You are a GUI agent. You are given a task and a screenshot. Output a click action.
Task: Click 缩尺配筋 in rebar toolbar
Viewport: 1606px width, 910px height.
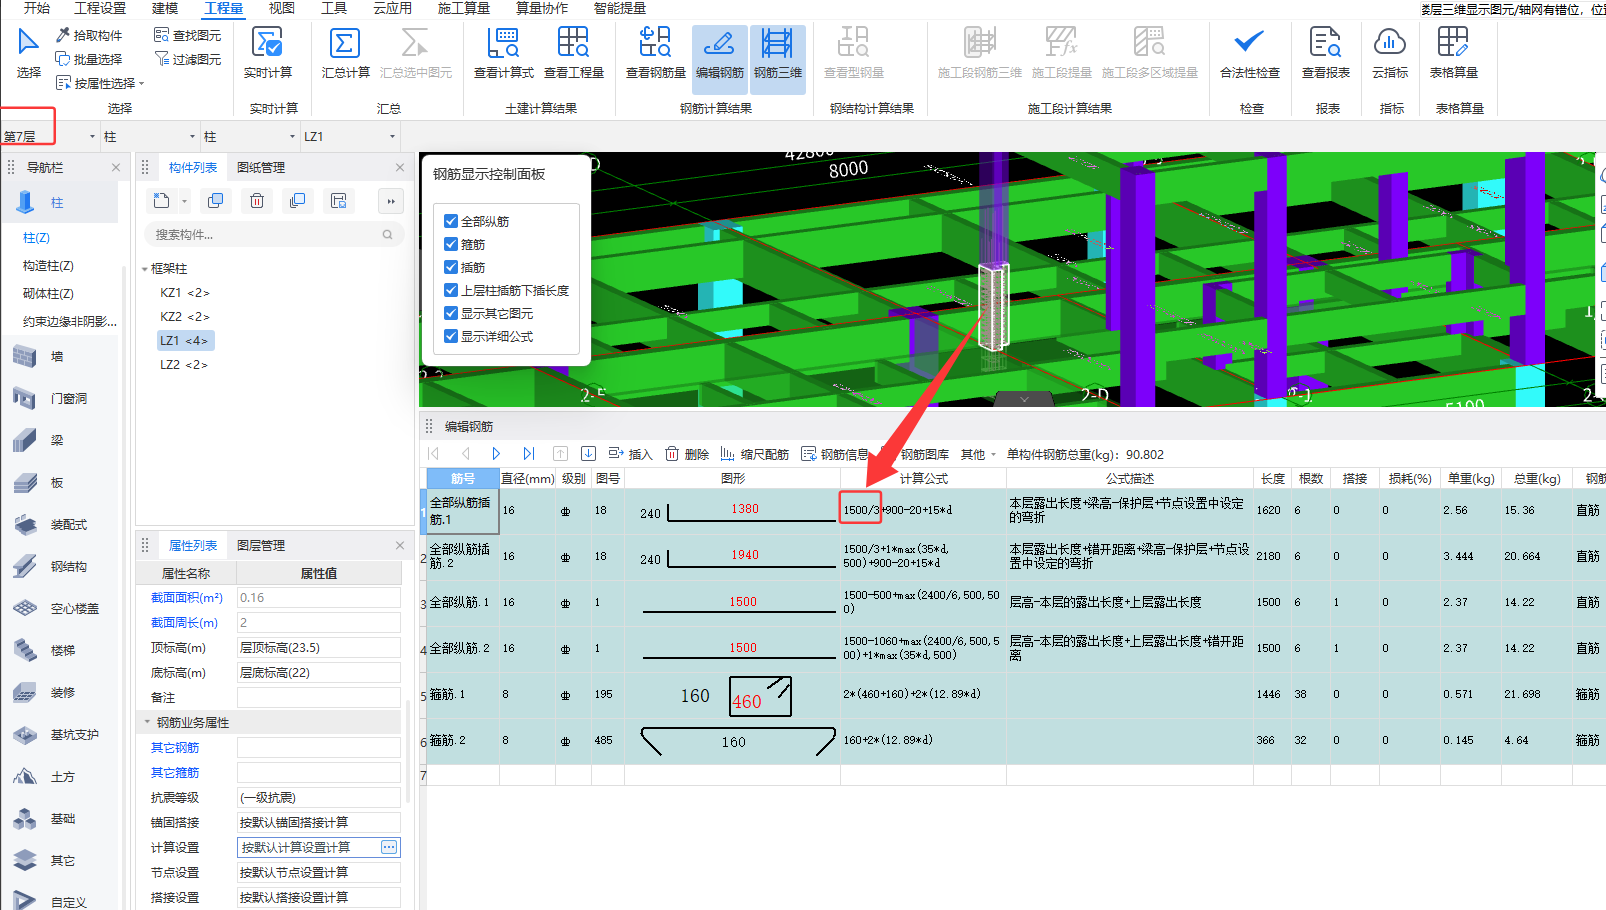coord(754,454)
